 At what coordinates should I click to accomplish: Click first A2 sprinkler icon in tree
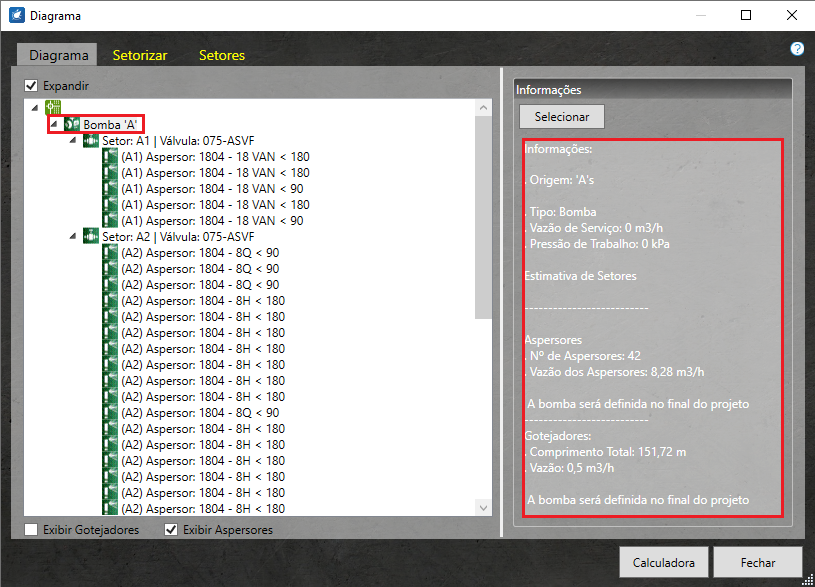click(110, 253)
